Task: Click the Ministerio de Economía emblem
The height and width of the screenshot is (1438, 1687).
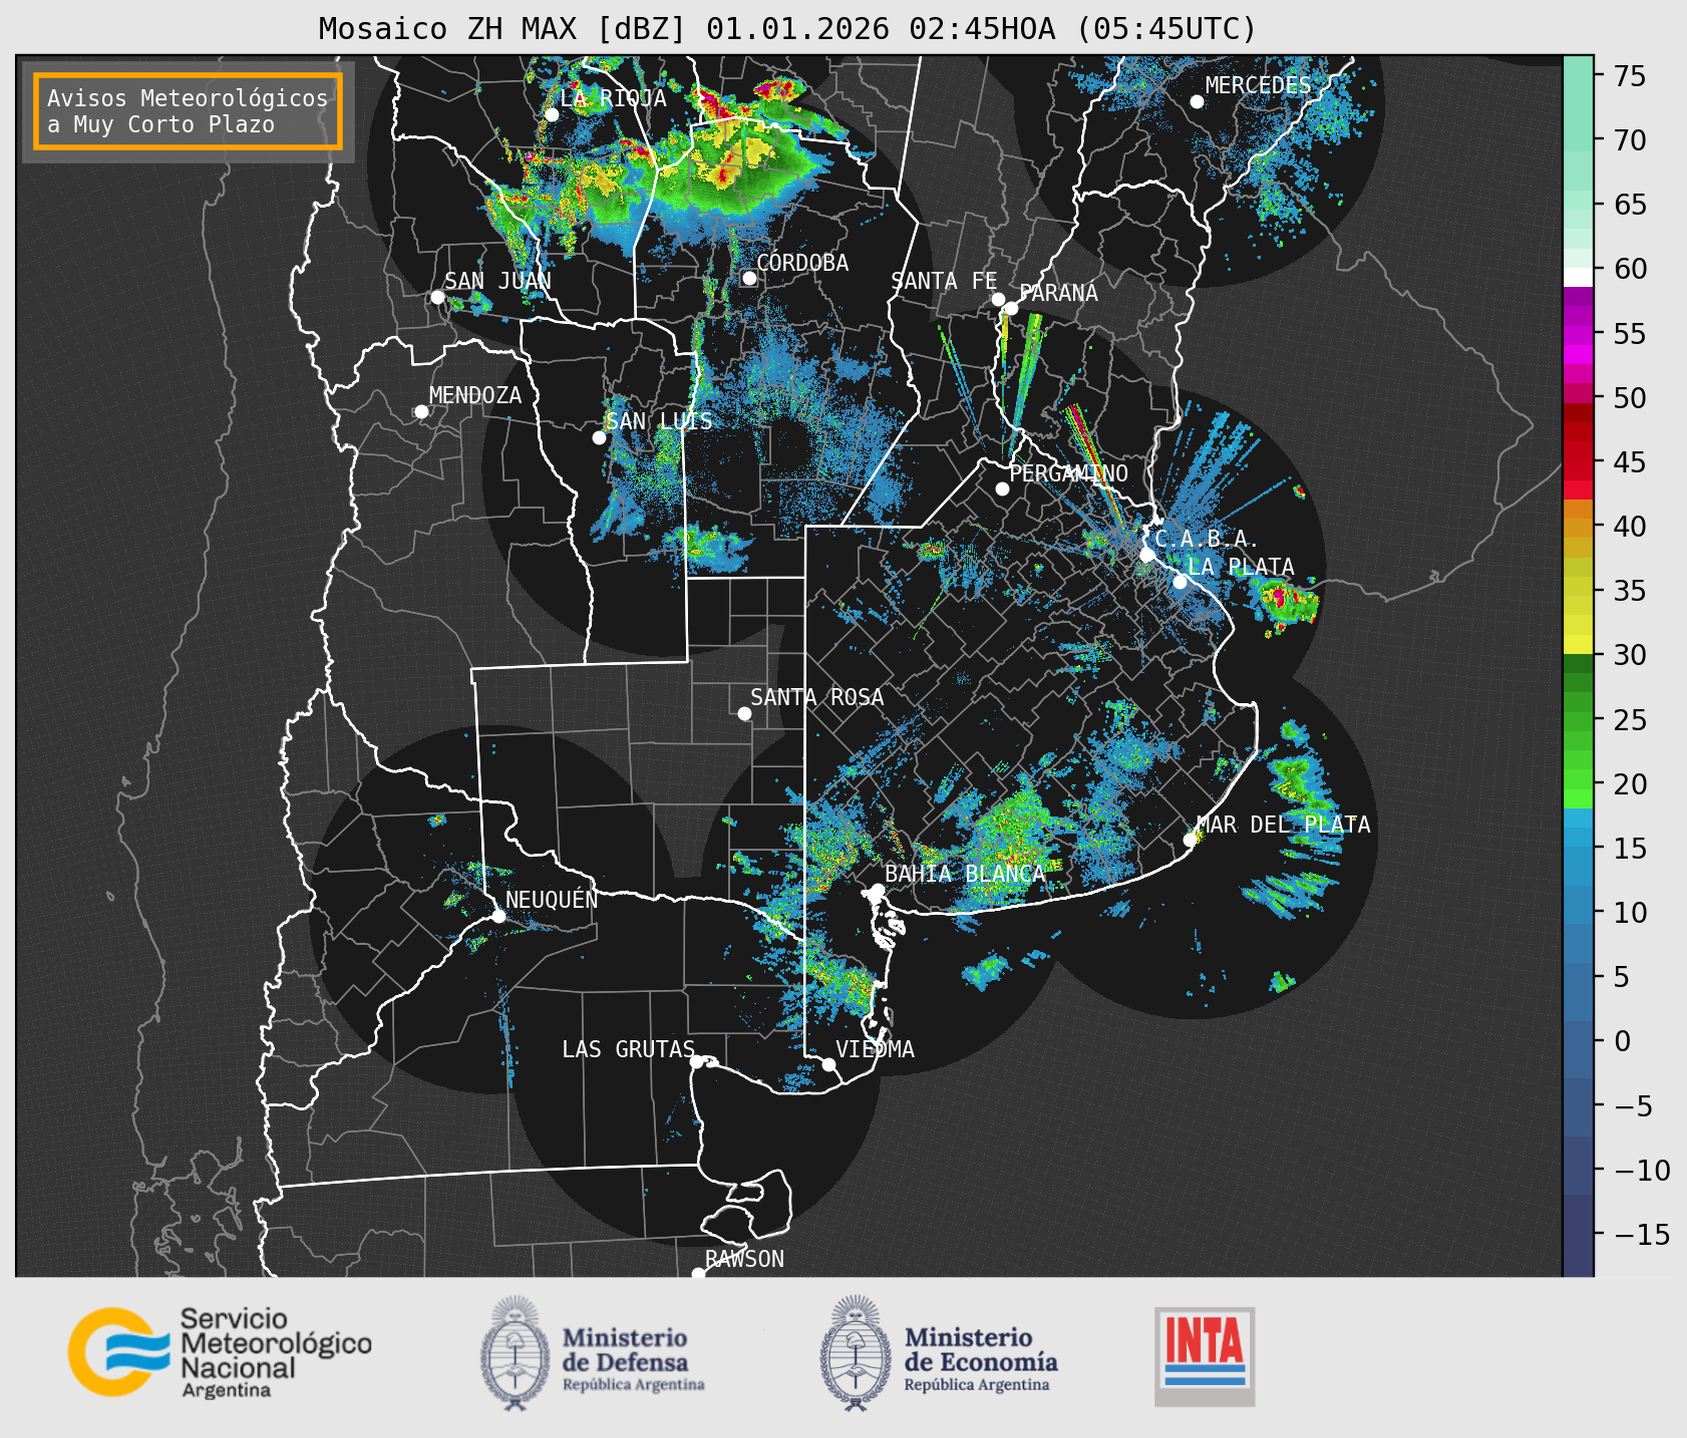Action: coord(856,1353)
